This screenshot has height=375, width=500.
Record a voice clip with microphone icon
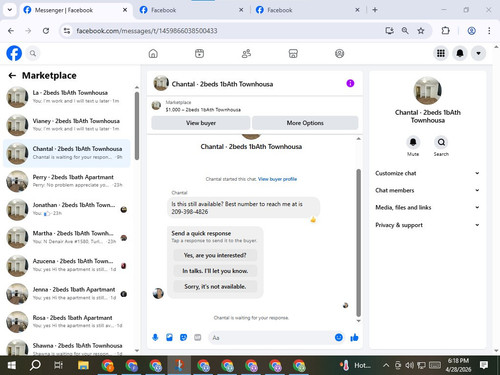[x=155, y=338]
